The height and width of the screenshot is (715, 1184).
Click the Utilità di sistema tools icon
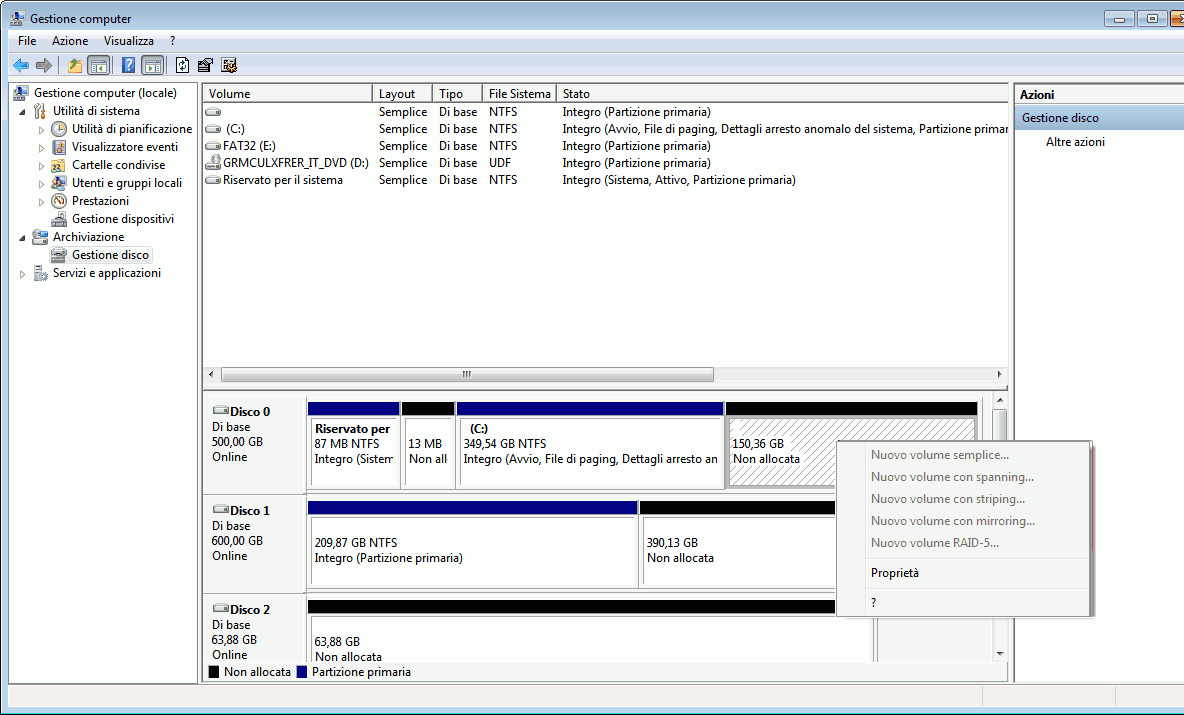coord(40,111)
